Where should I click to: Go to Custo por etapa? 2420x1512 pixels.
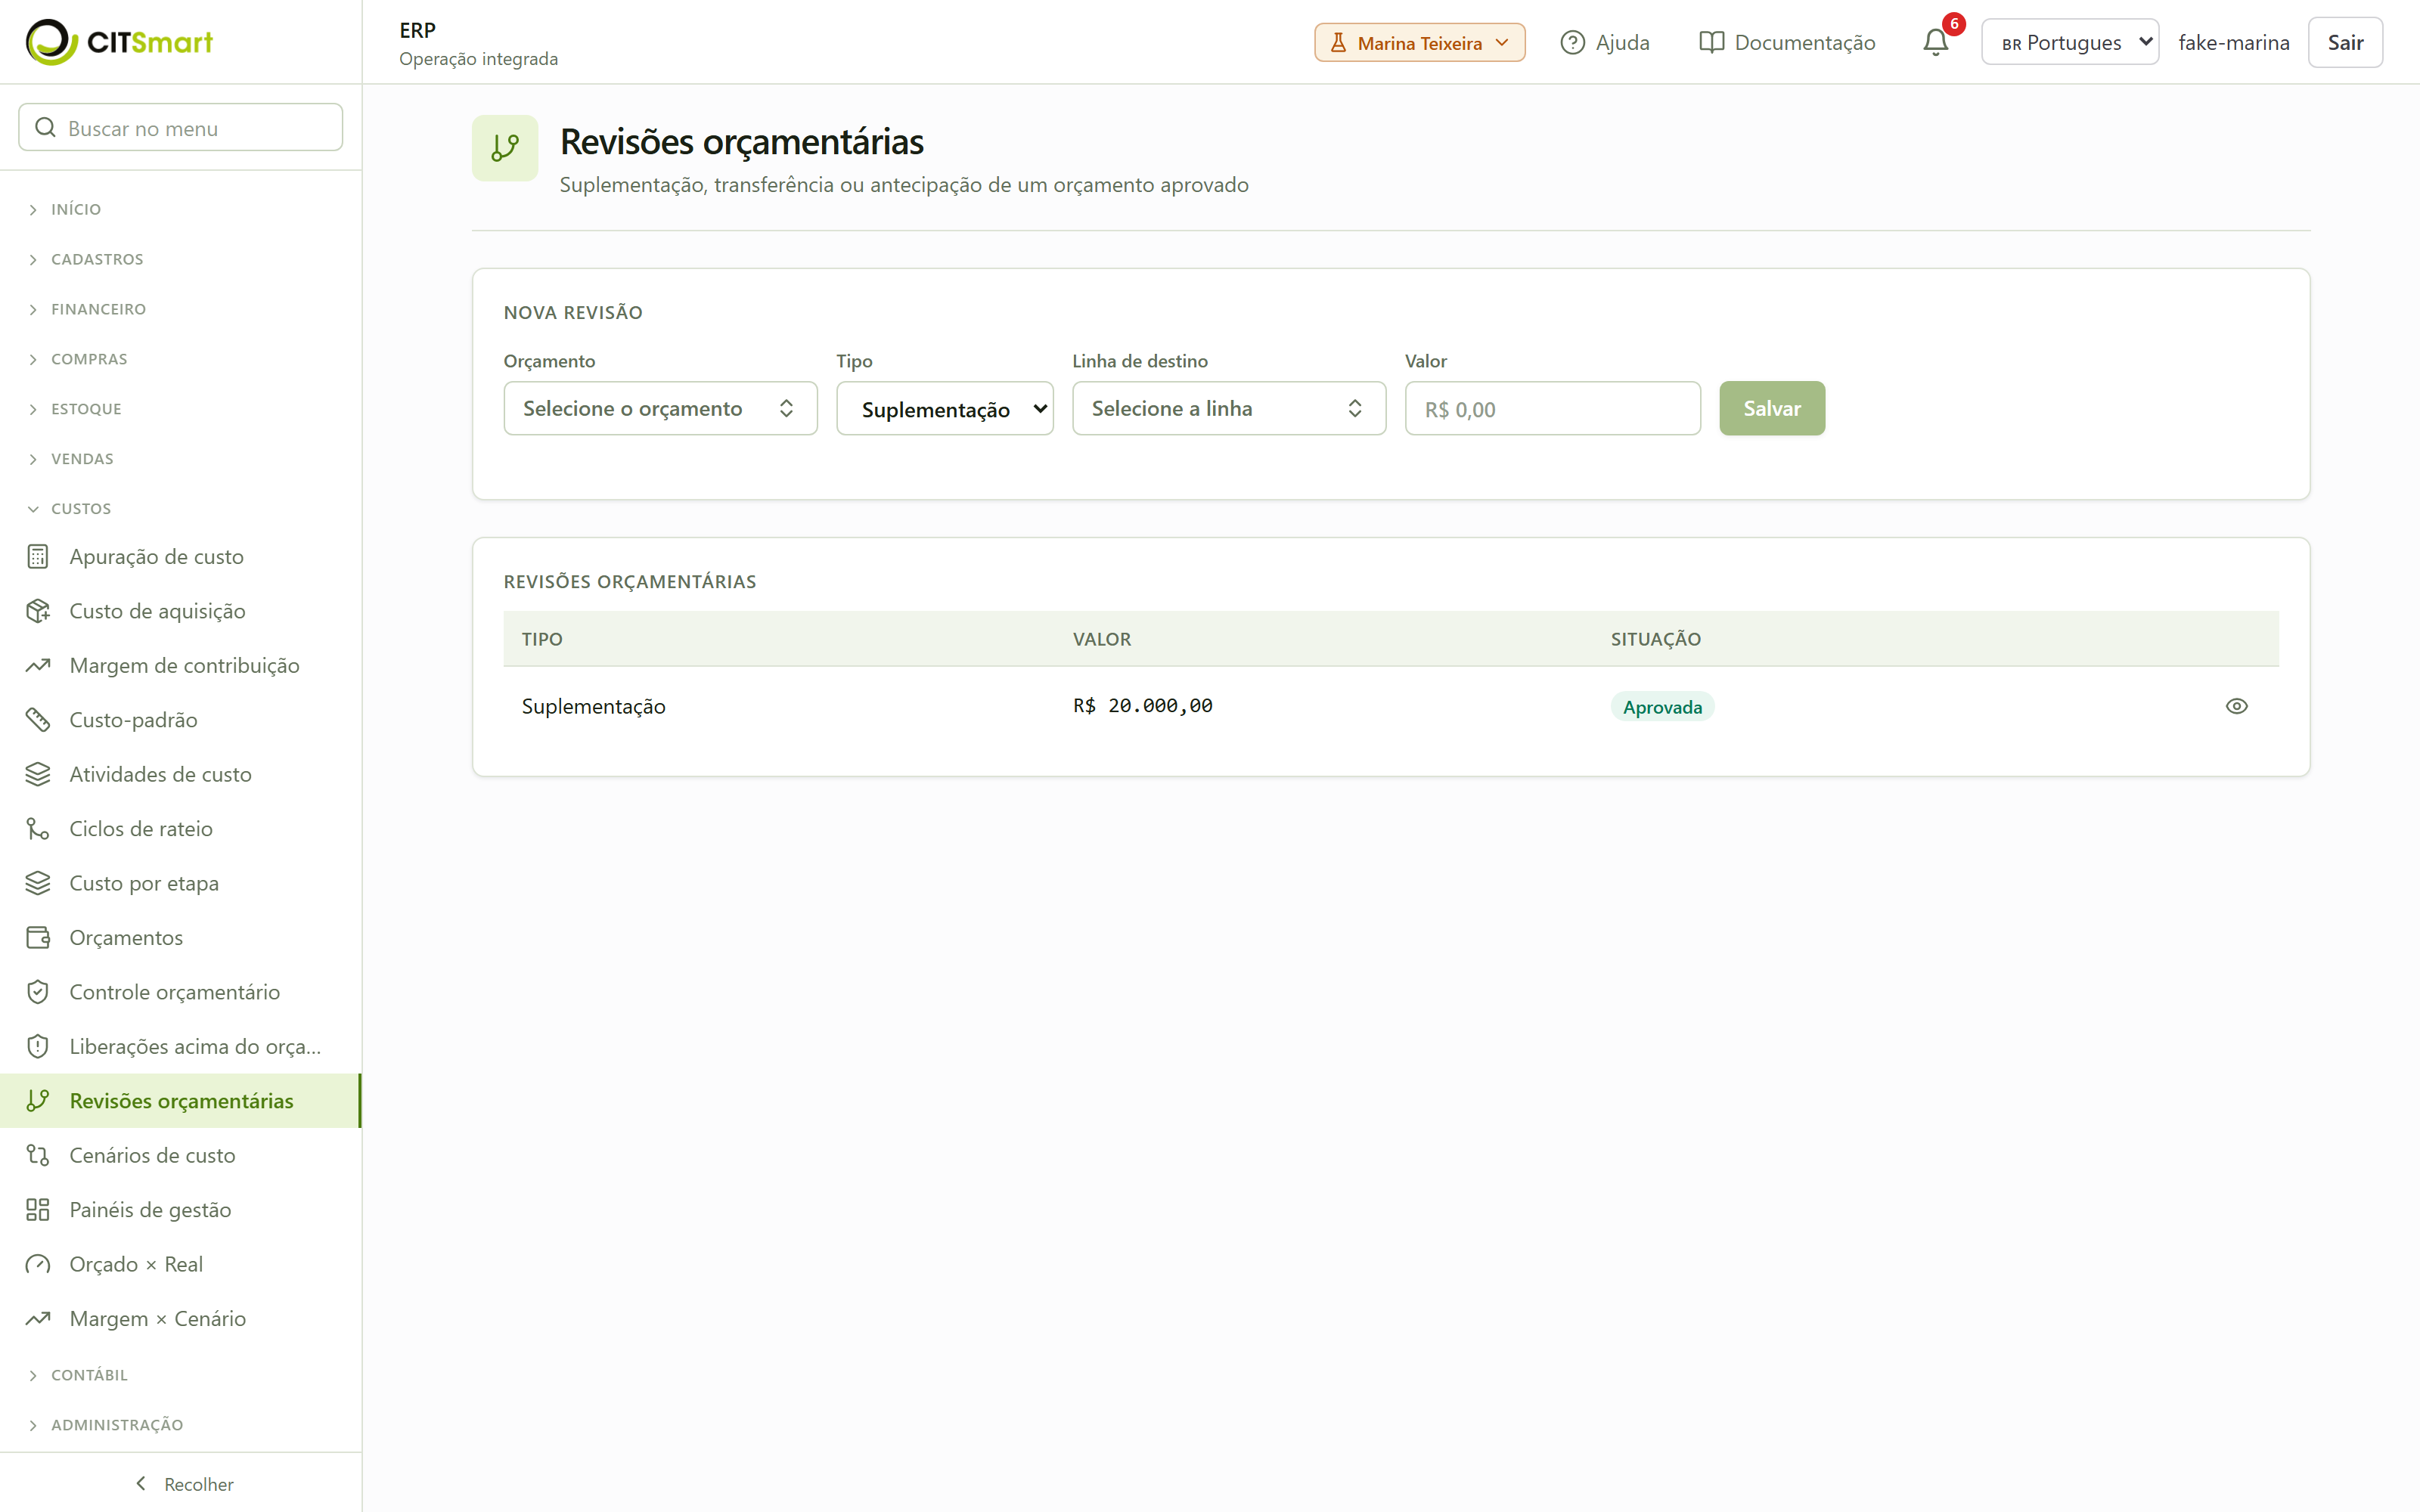click(x=180, y=883)
